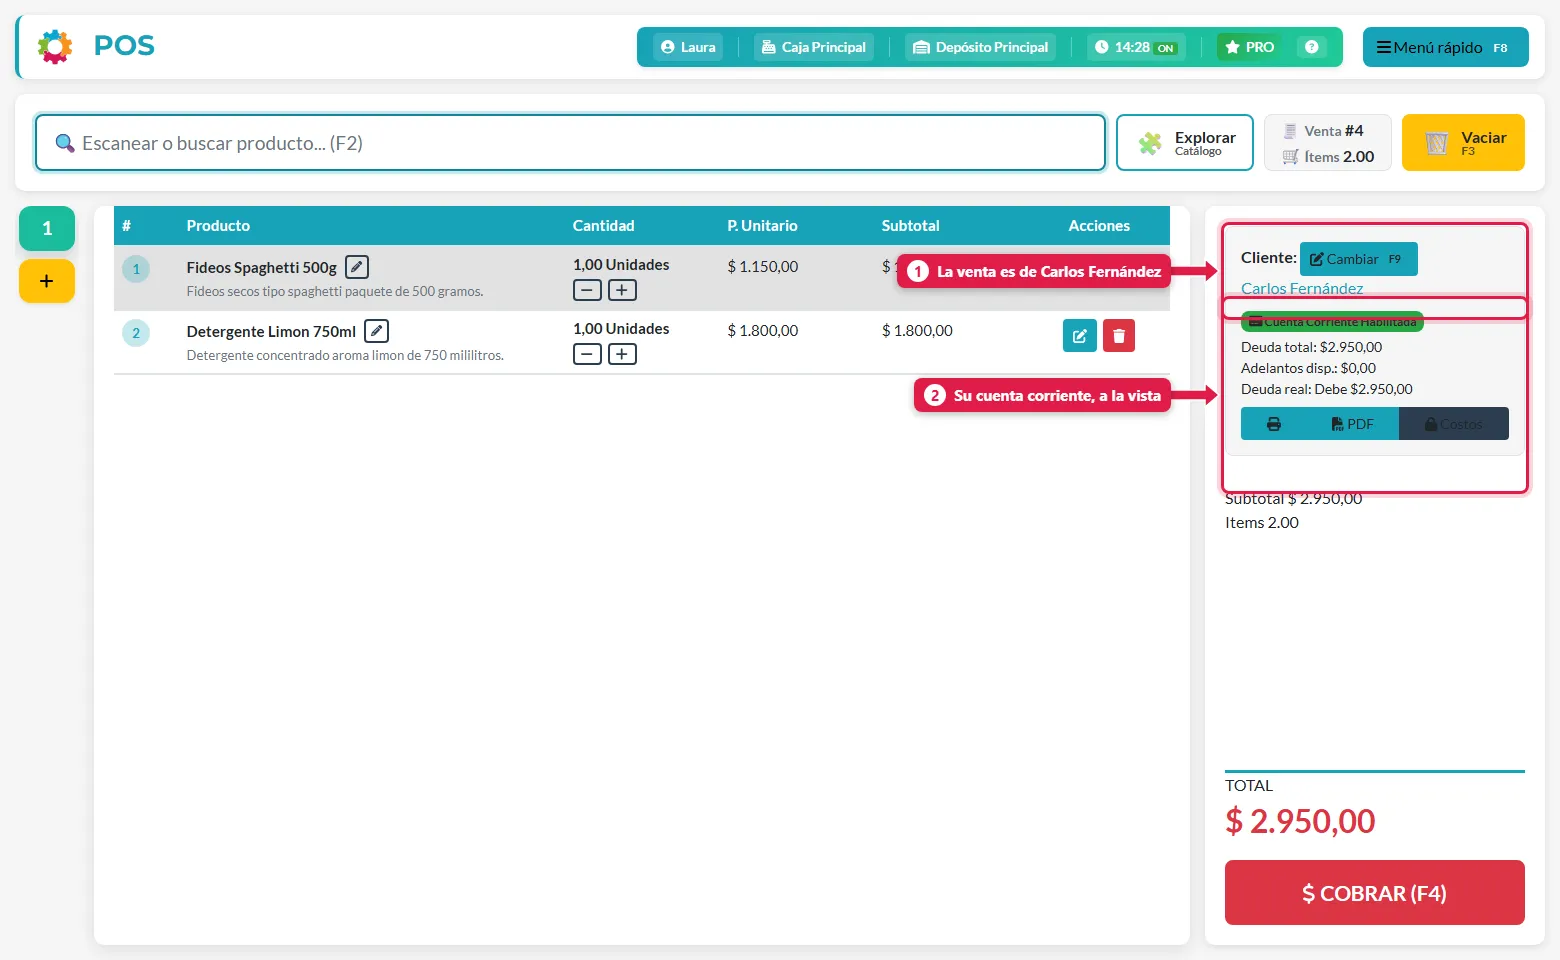Screen dimensions: 1560x960
Task: Click the POS gear logo
Action: [x=55, y=46]
